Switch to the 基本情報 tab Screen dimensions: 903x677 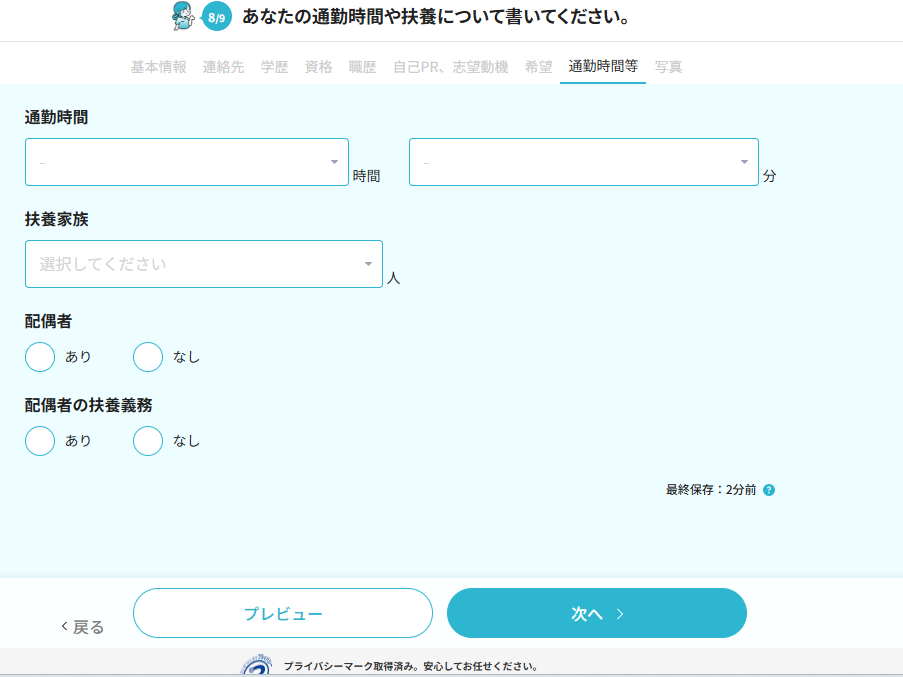point(158,67)
